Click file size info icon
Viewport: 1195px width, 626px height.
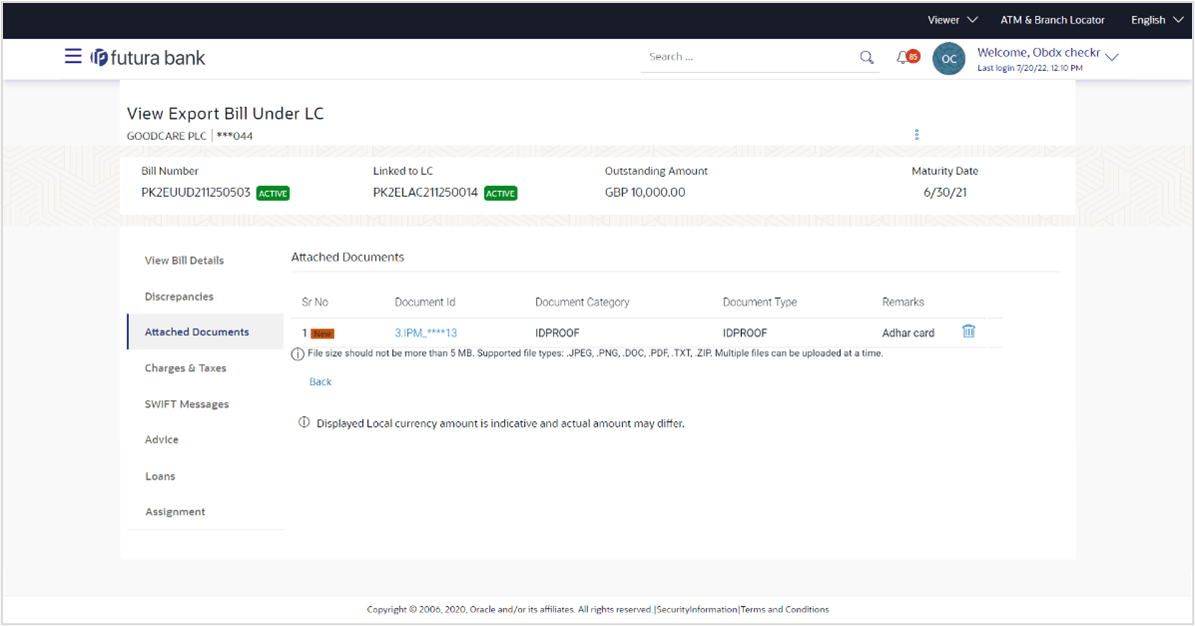(298, 354)
